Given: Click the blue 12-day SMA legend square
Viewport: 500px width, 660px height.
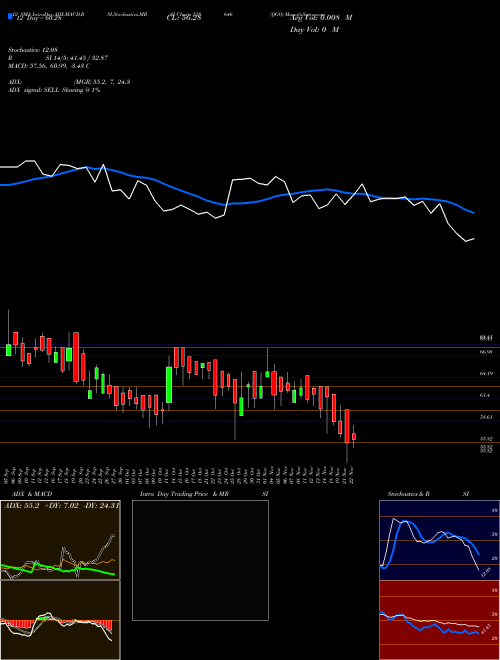Looking at the screenshot, I should [x=10, y=16].
